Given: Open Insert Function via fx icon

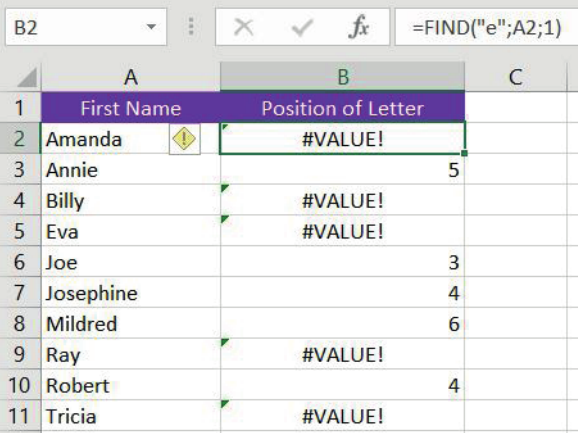Looking at the screenshot, I should (x=359, y=27).
